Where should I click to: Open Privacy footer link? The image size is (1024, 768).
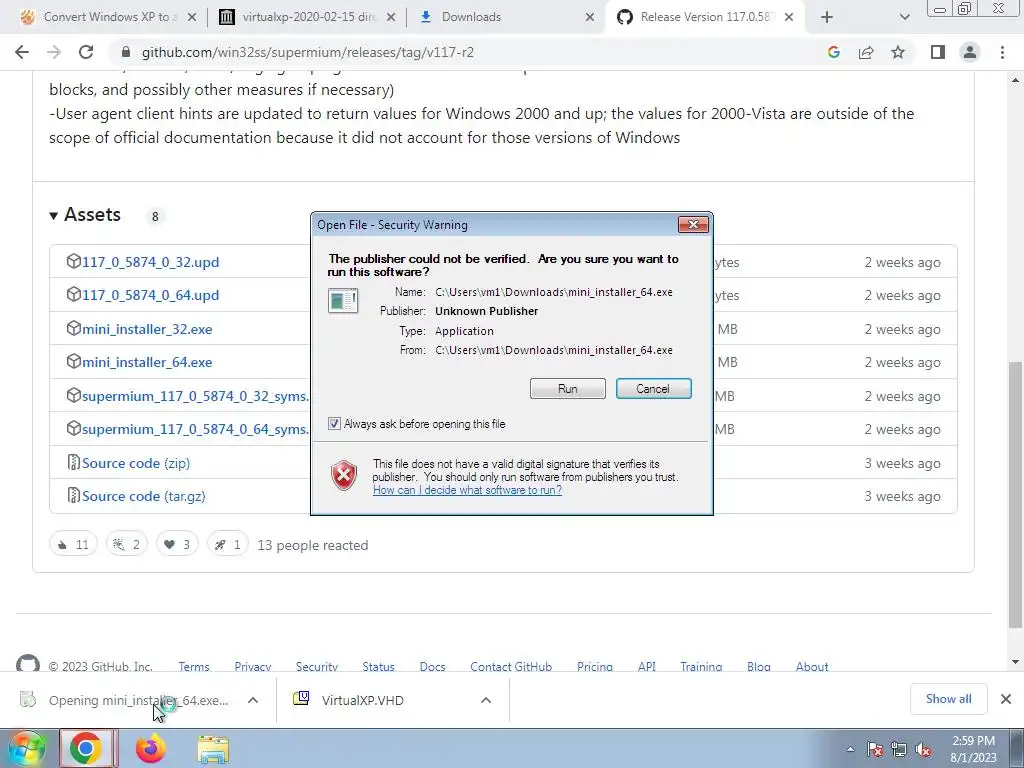[253, 667]
